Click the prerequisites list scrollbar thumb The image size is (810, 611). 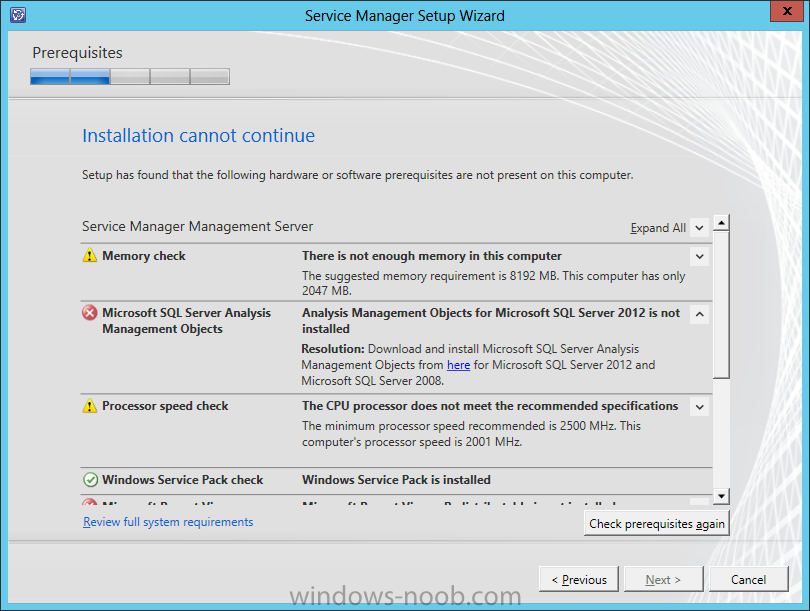[x=721, y=305]
